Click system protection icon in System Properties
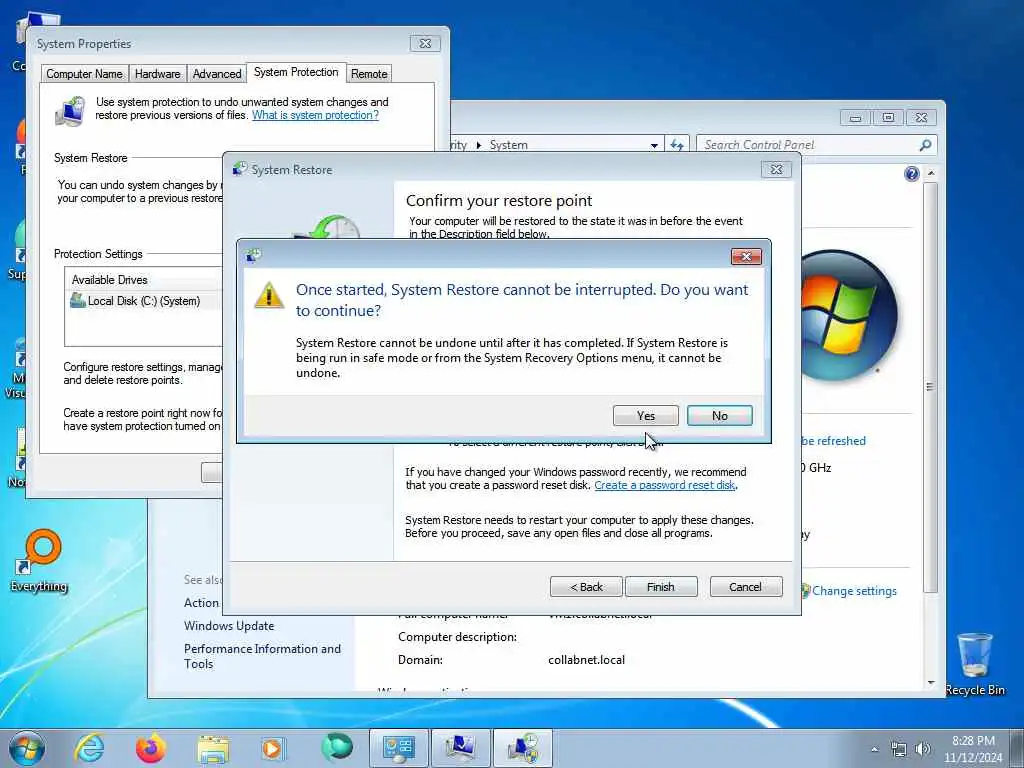 pyautogui.click(x=70, y=111)
